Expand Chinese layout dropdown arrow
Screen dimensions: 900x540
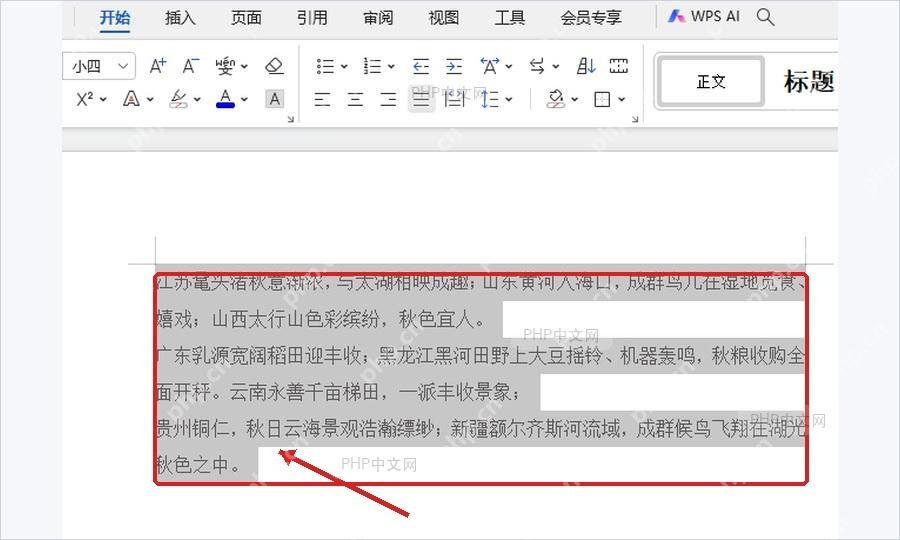click(x=509, y=67)
